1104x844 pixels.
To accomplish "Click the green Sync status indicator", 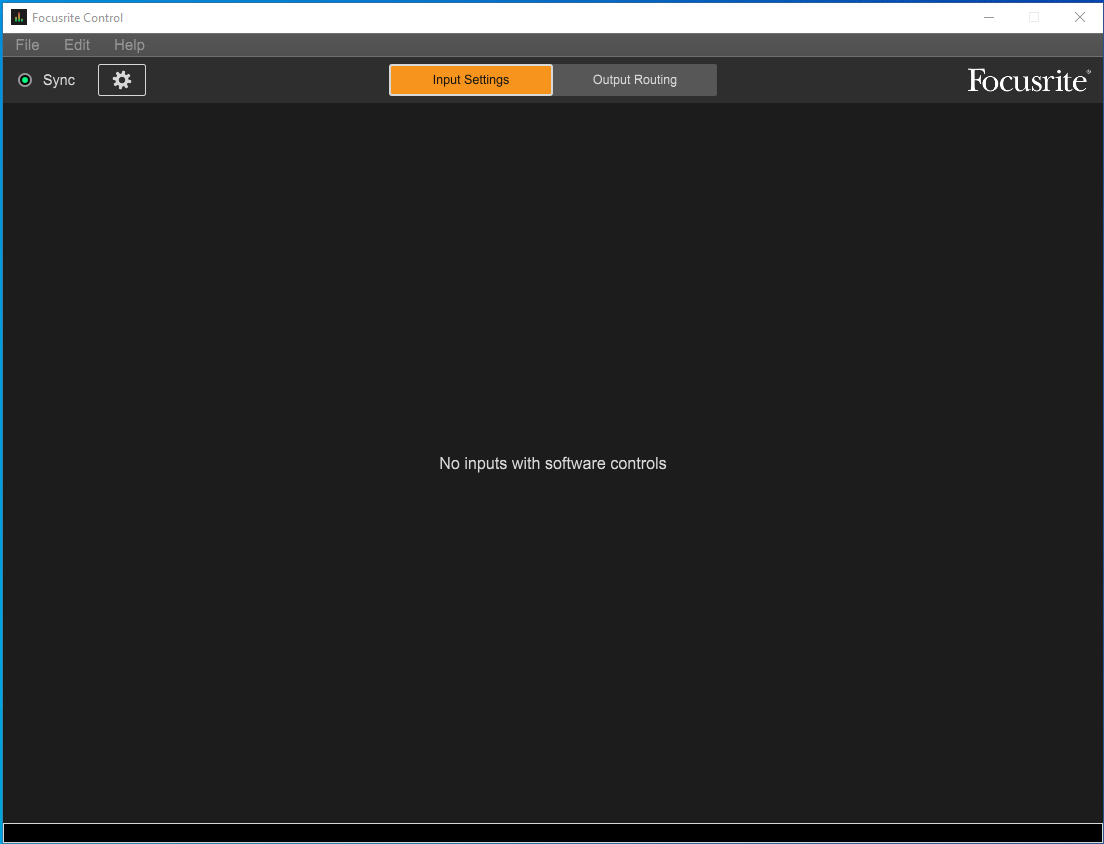I will 25,80.
